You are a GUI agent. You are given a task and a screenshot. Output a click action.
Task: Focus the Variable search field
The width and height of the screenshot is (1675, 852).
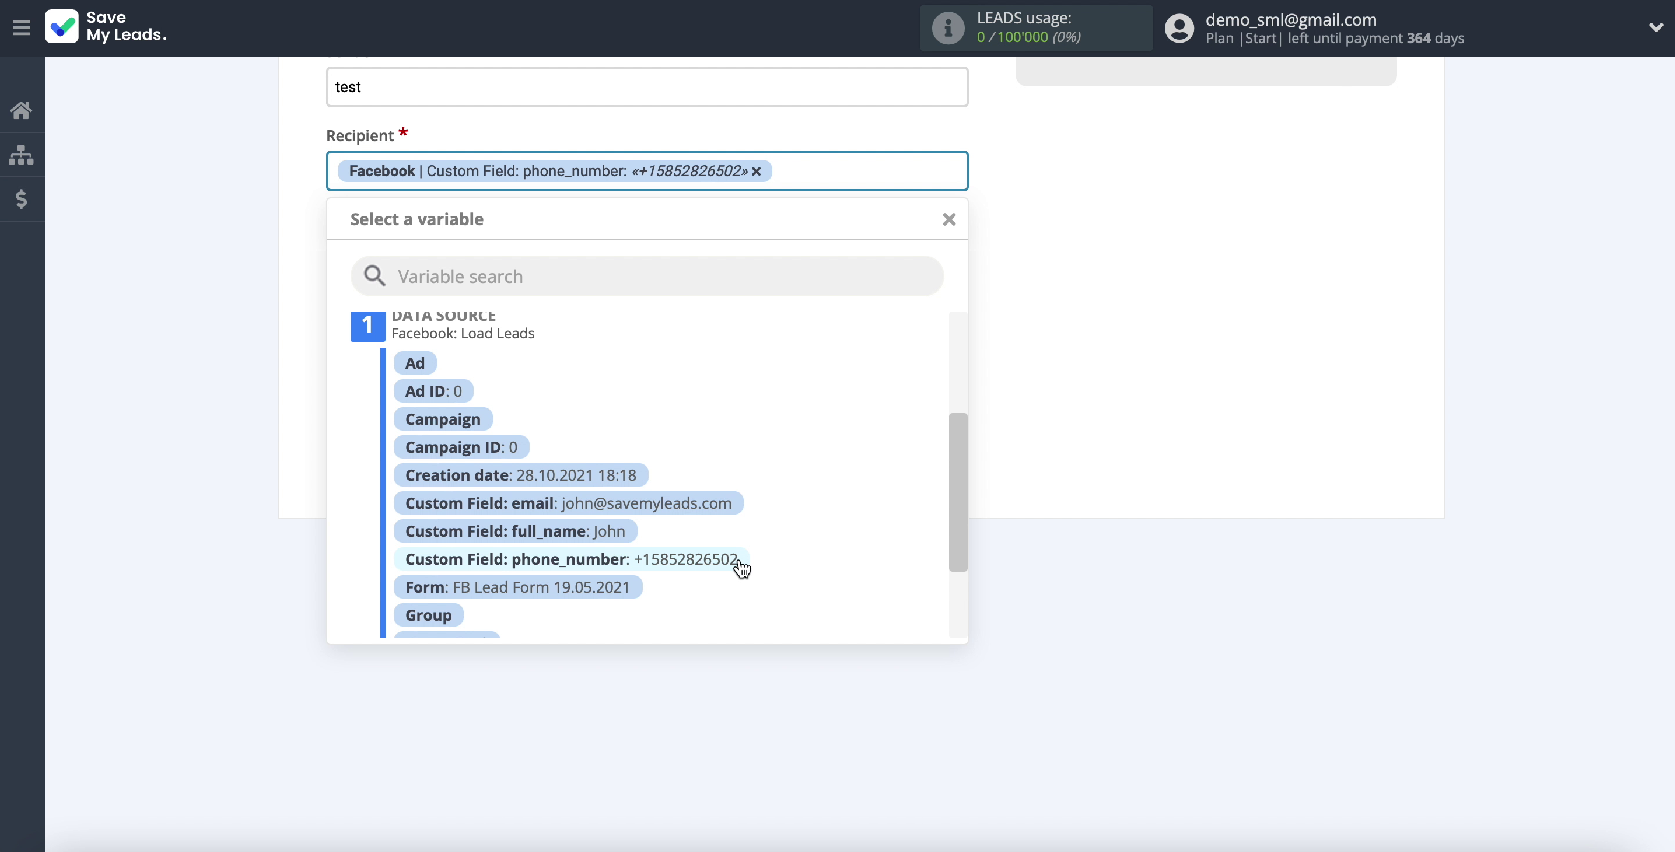coord(647,276)
